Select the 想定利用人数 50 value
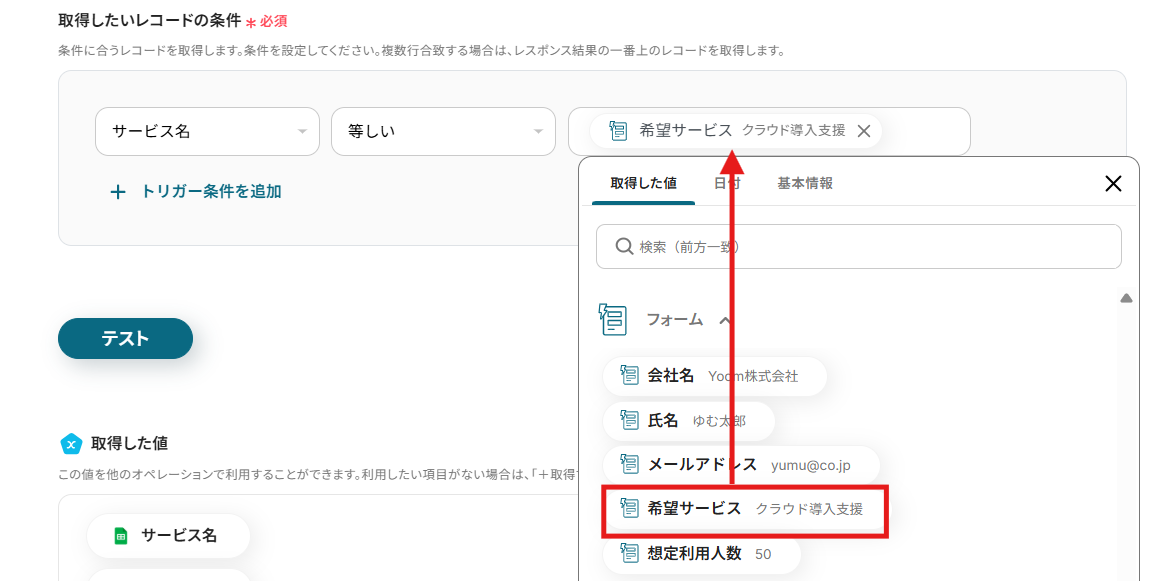 click(x=701, y=553)
